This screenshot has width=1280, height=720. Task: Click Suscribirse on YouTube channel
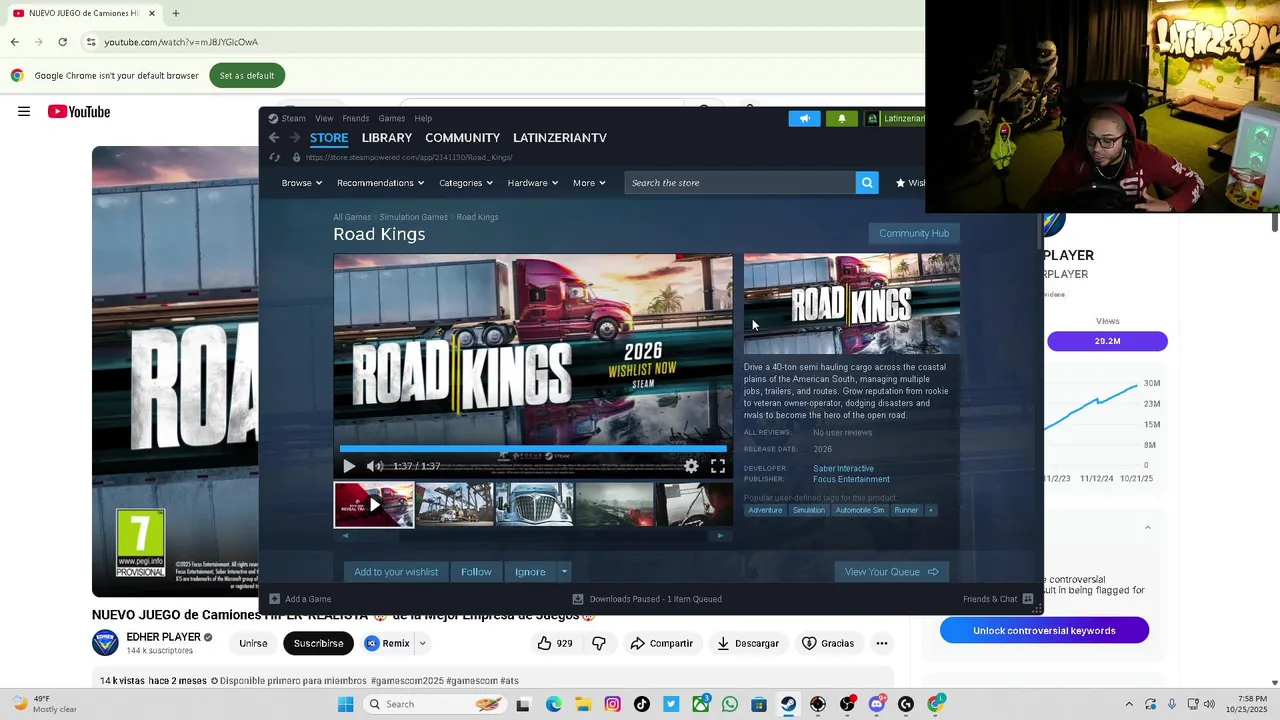coord(318,643)
